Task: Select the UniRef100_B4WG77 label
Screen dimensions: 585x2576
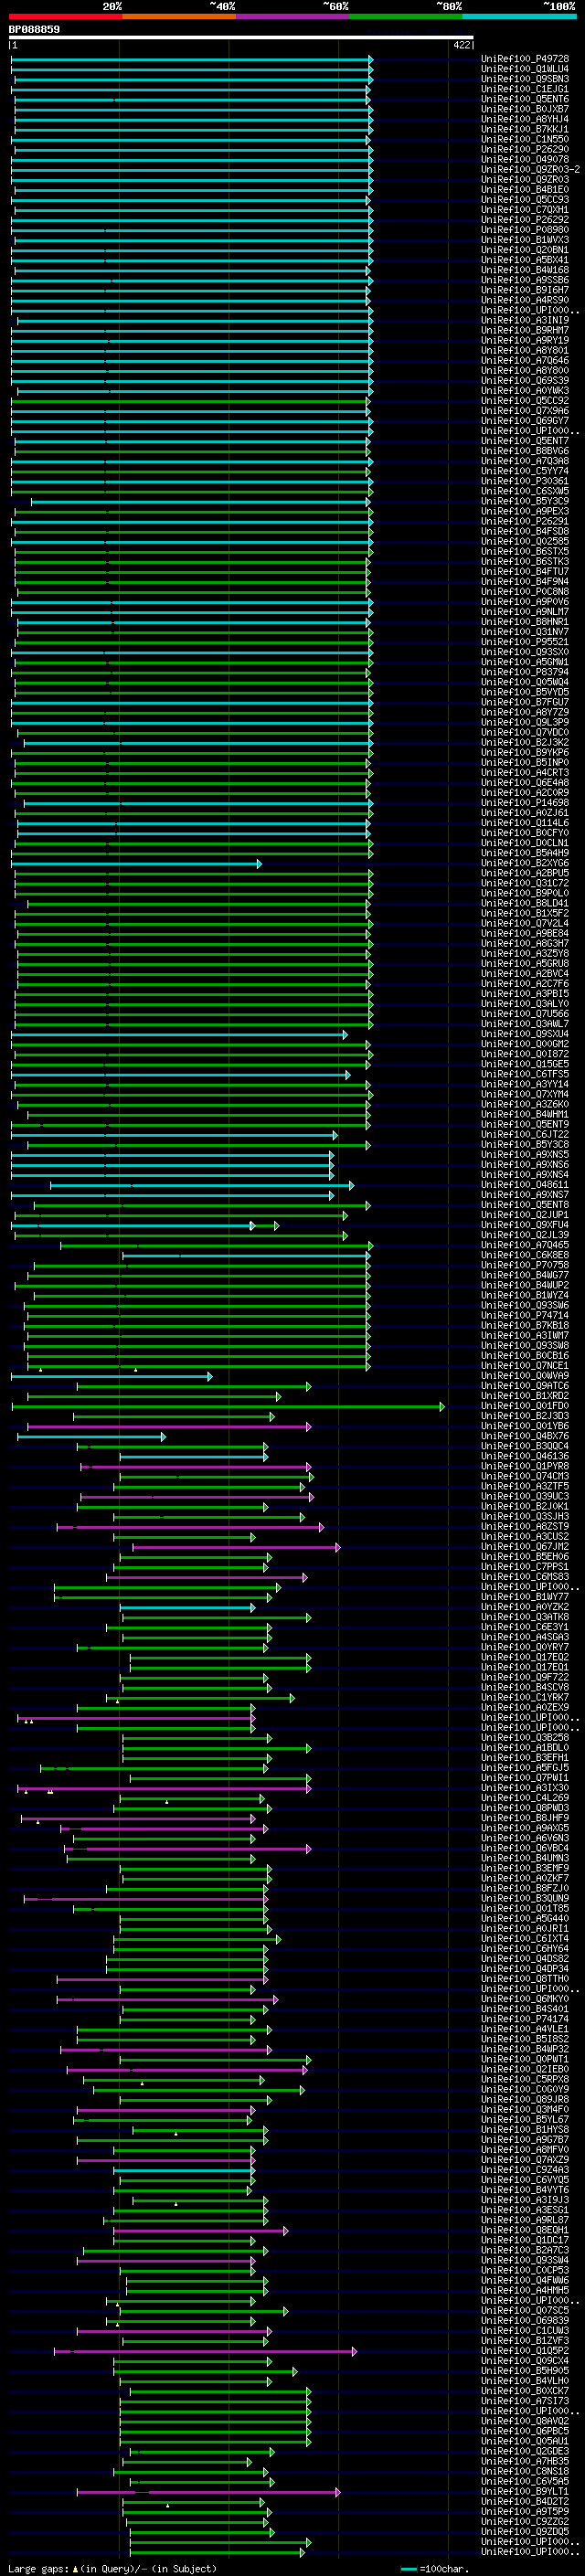Action: (x=525, y=1275)
